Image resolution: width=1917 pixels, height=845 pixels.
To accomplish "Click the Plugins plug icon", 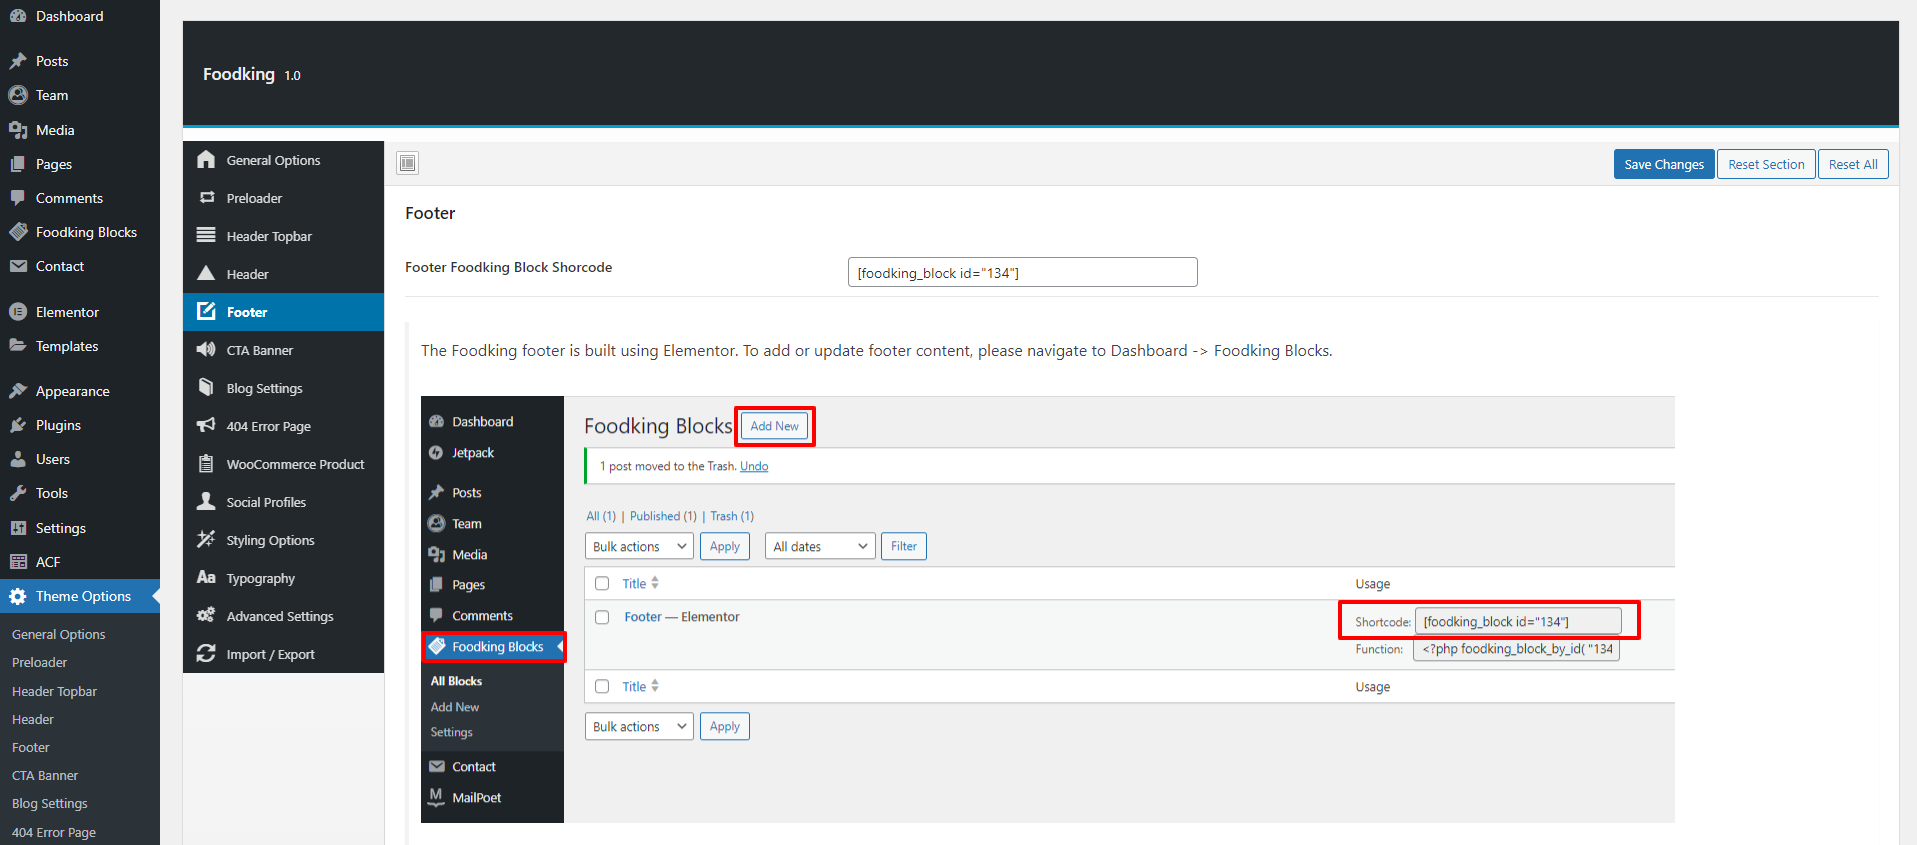I will click(x=18, y=425).
